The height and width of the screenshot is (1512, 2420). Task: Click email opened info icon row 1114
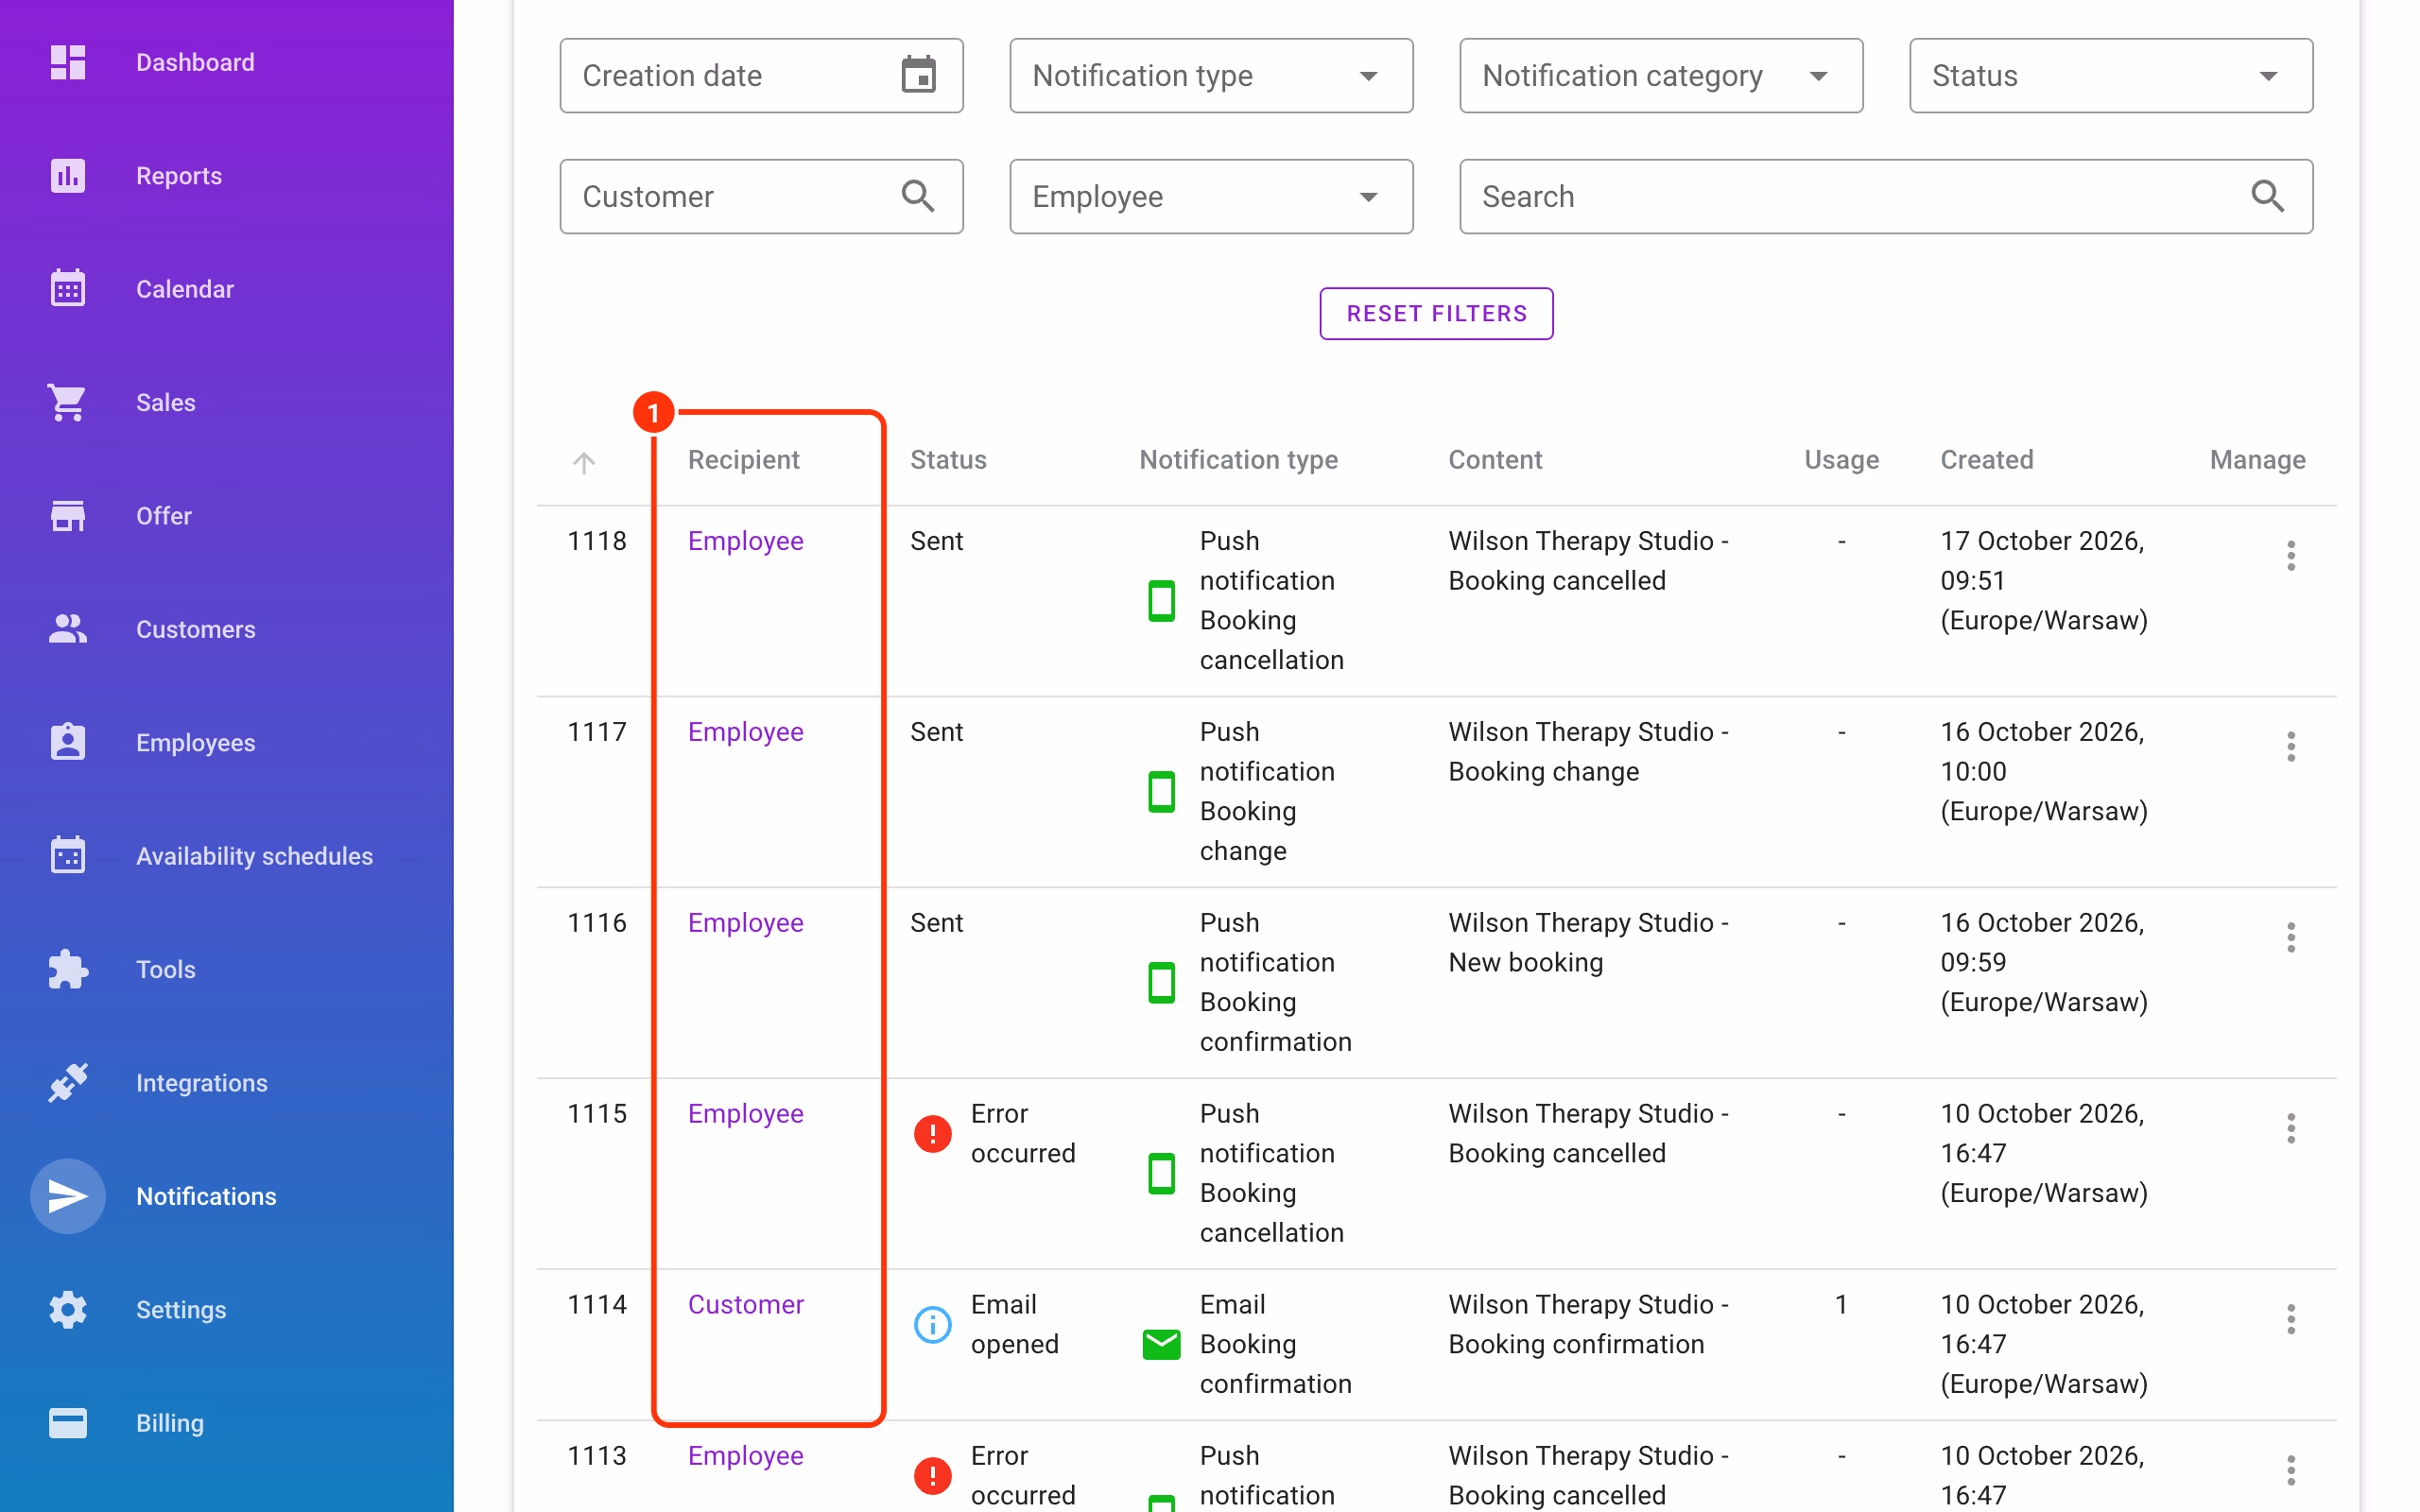932,1324
